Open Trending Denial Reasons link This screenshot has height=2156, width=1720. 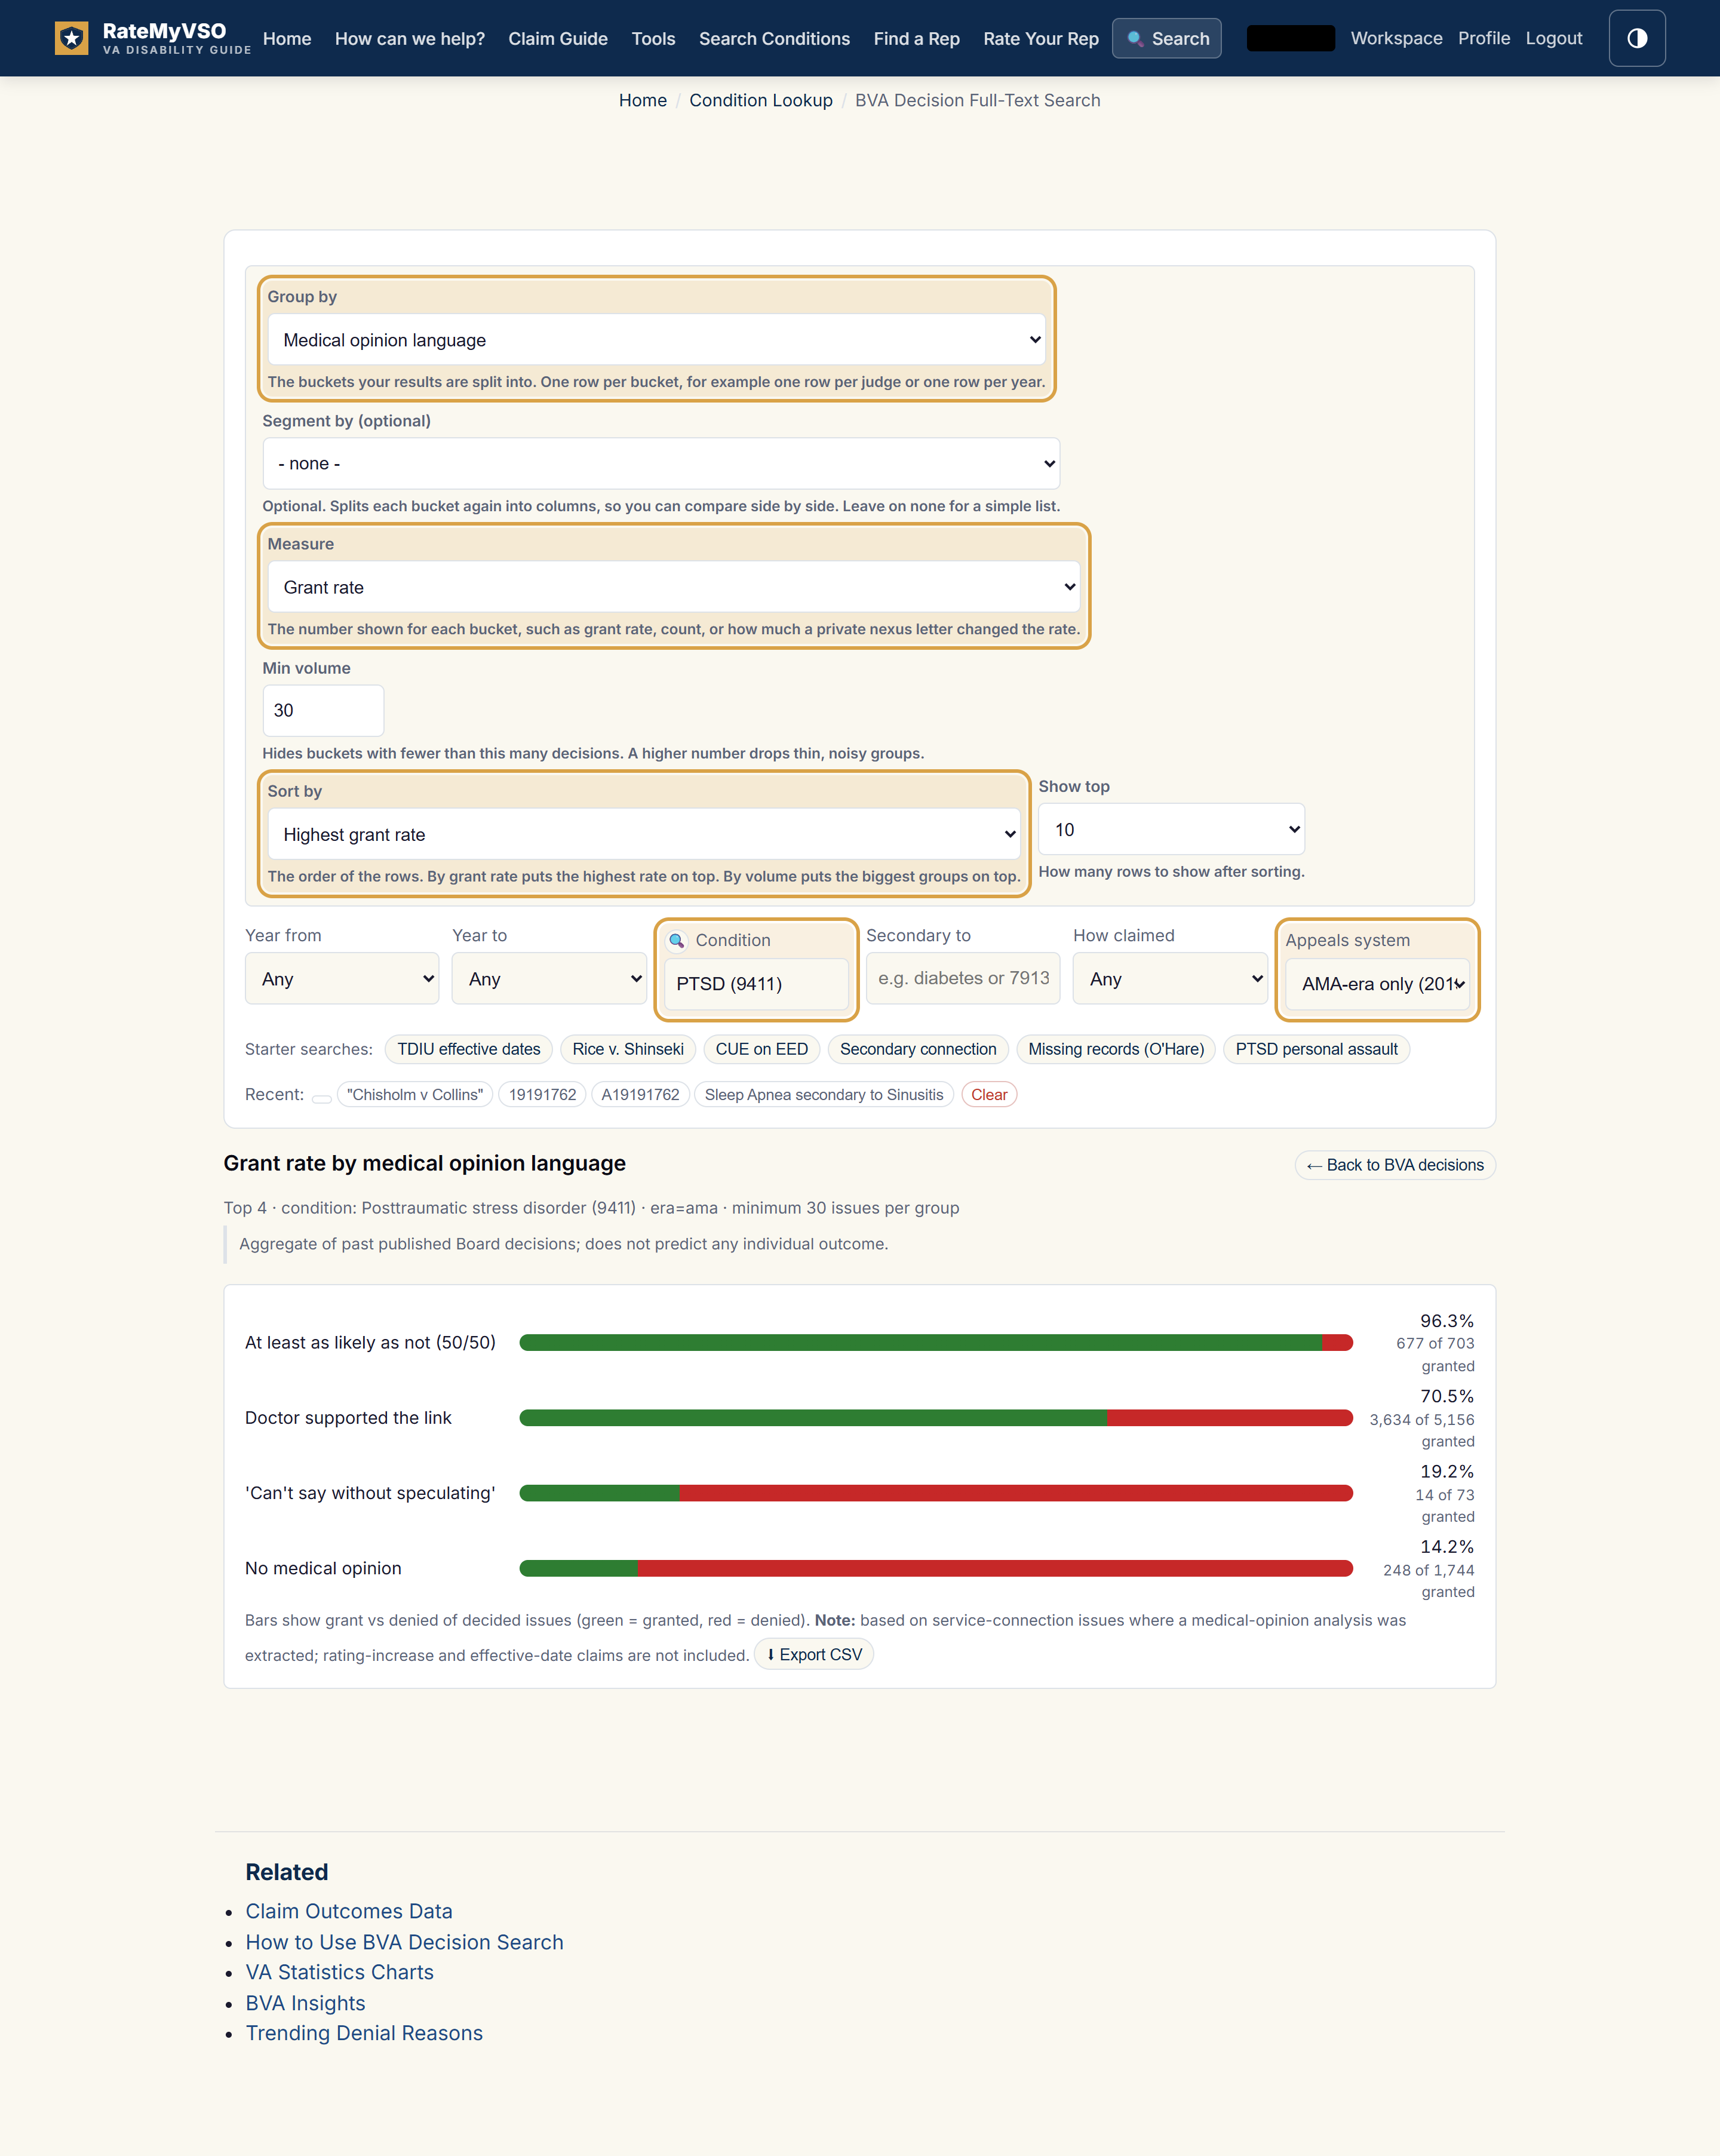[364, 2033]
